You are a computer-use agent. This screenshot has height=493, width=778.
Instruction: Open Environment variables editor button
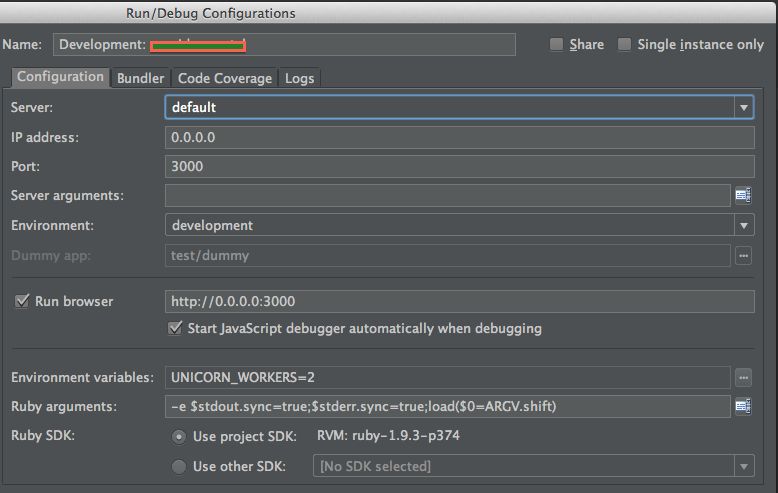pos(743,377)
